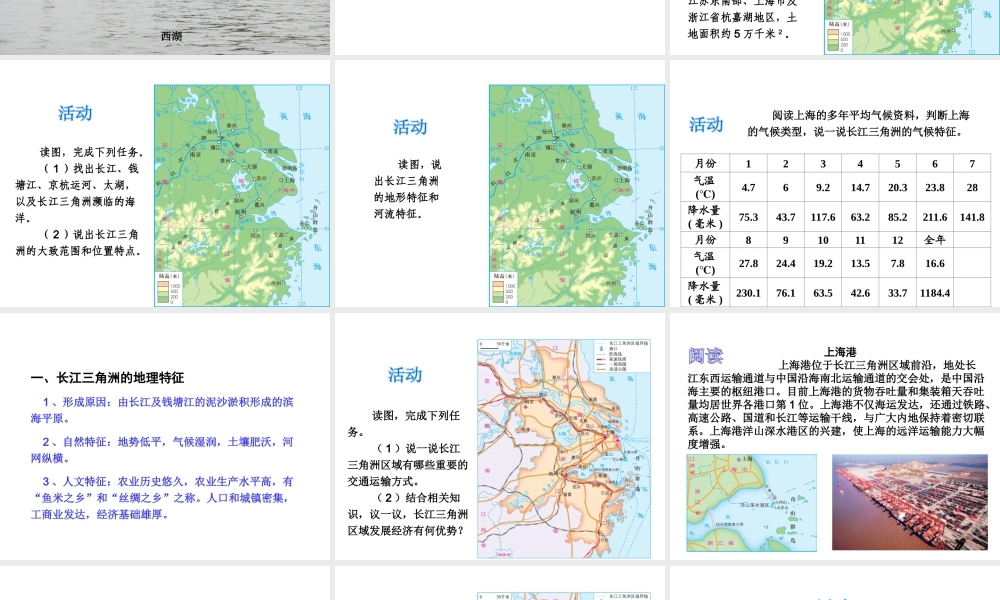
Task: Click the line starting 2、自然特征
Action: pyautogui.click(x=162, y=450)
